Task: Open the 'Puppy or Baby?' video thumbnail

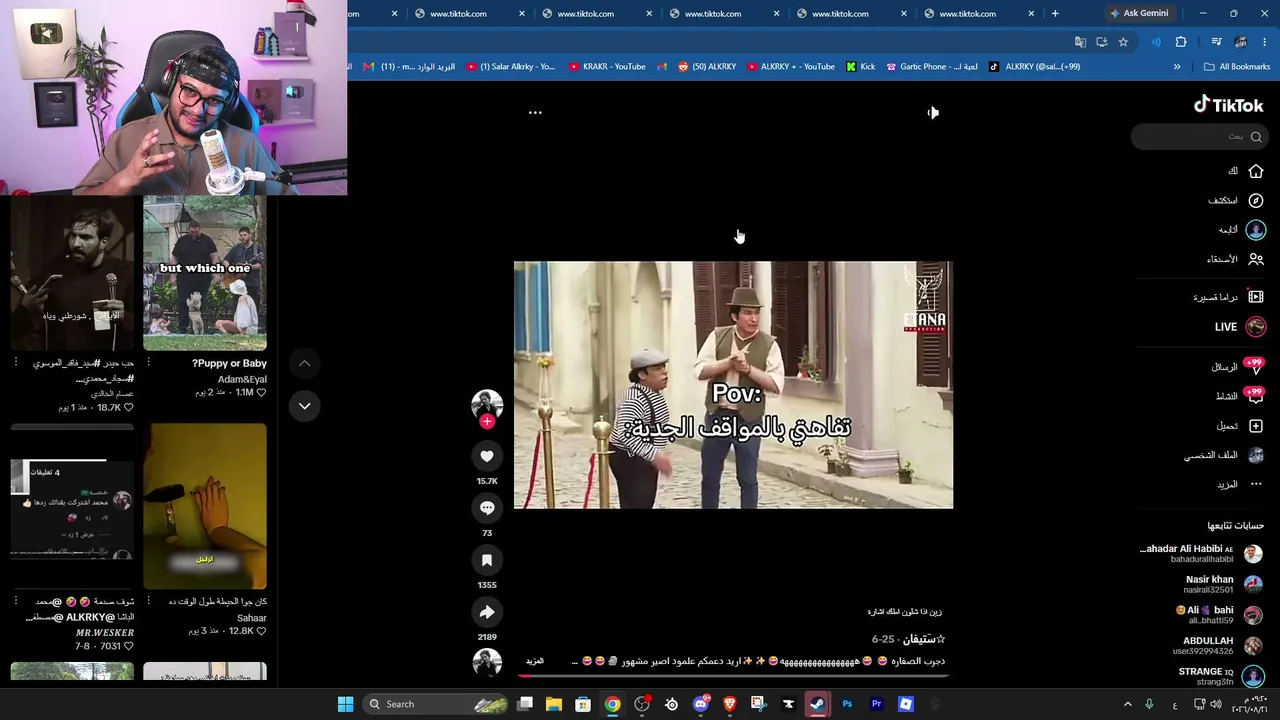Action: tap(205, 273)
